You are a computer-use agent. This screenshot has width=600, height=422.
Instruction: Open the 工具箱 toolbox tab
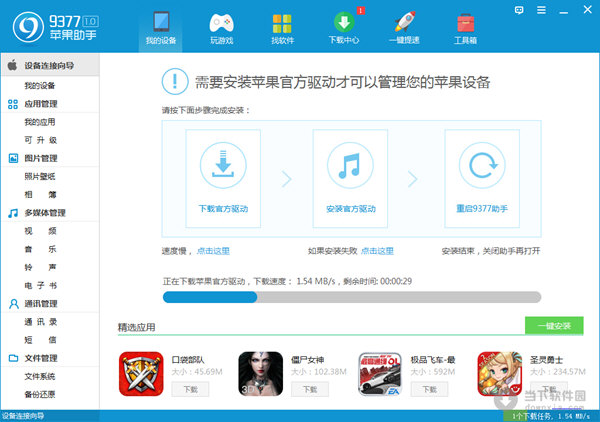pos(465,28)
